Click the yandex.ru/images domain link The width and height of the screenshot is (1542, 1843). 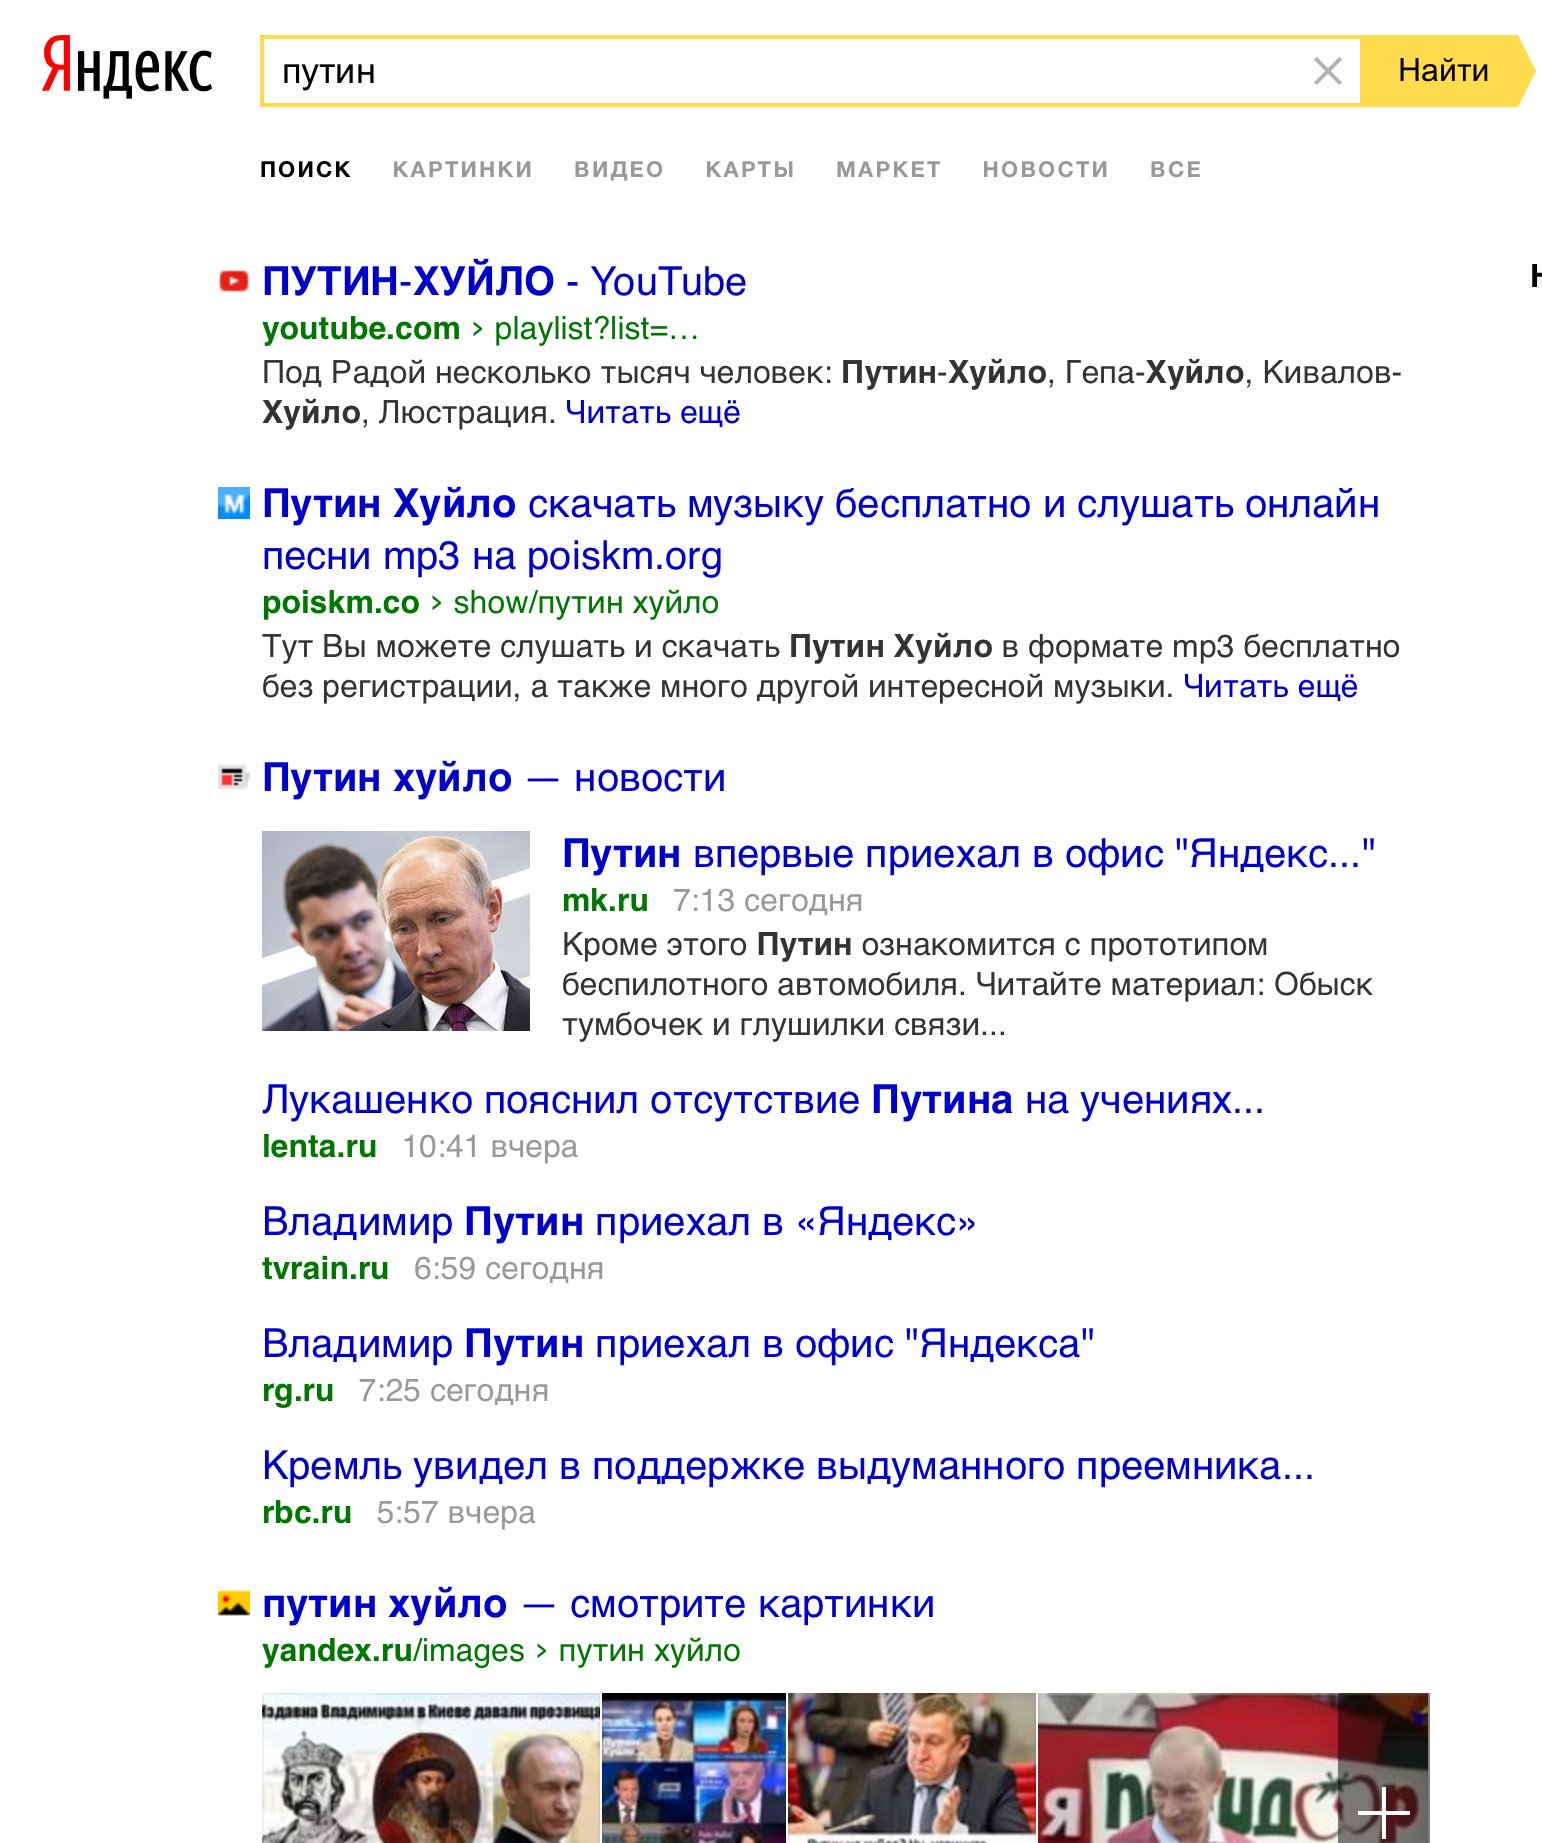(393, 1650)
